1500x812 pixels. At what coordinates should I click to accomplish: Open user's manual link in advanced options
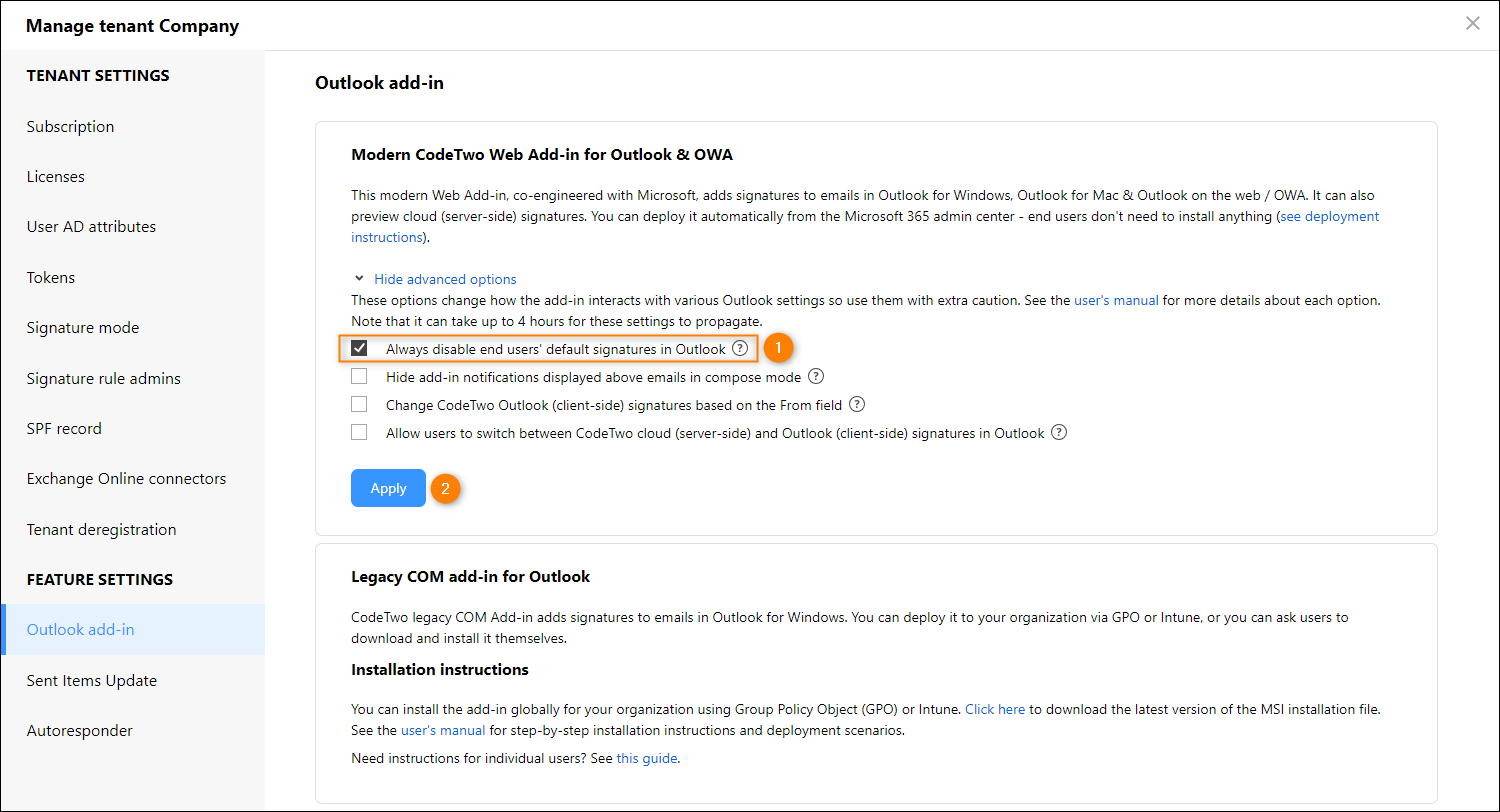(1116, 300)
